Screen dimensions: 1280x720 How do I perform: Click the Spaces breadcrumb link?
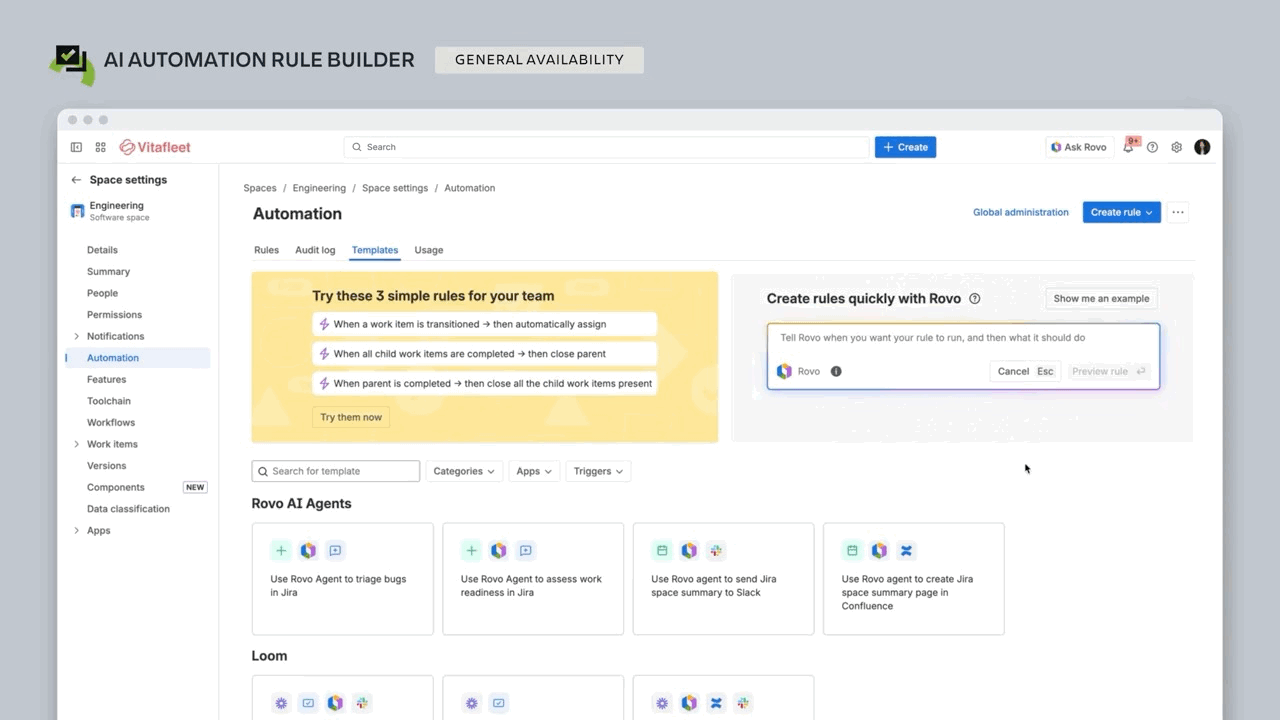tap(260, 188)
